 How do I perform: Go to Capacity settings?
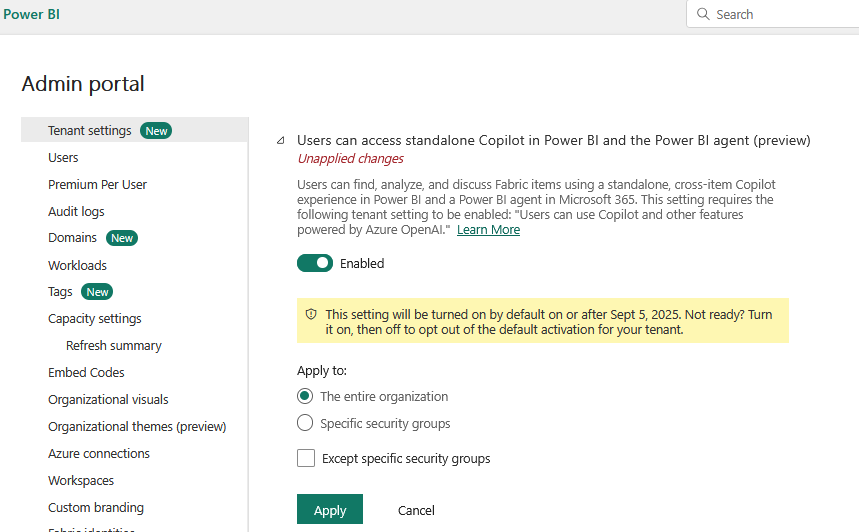coord(94,319)
